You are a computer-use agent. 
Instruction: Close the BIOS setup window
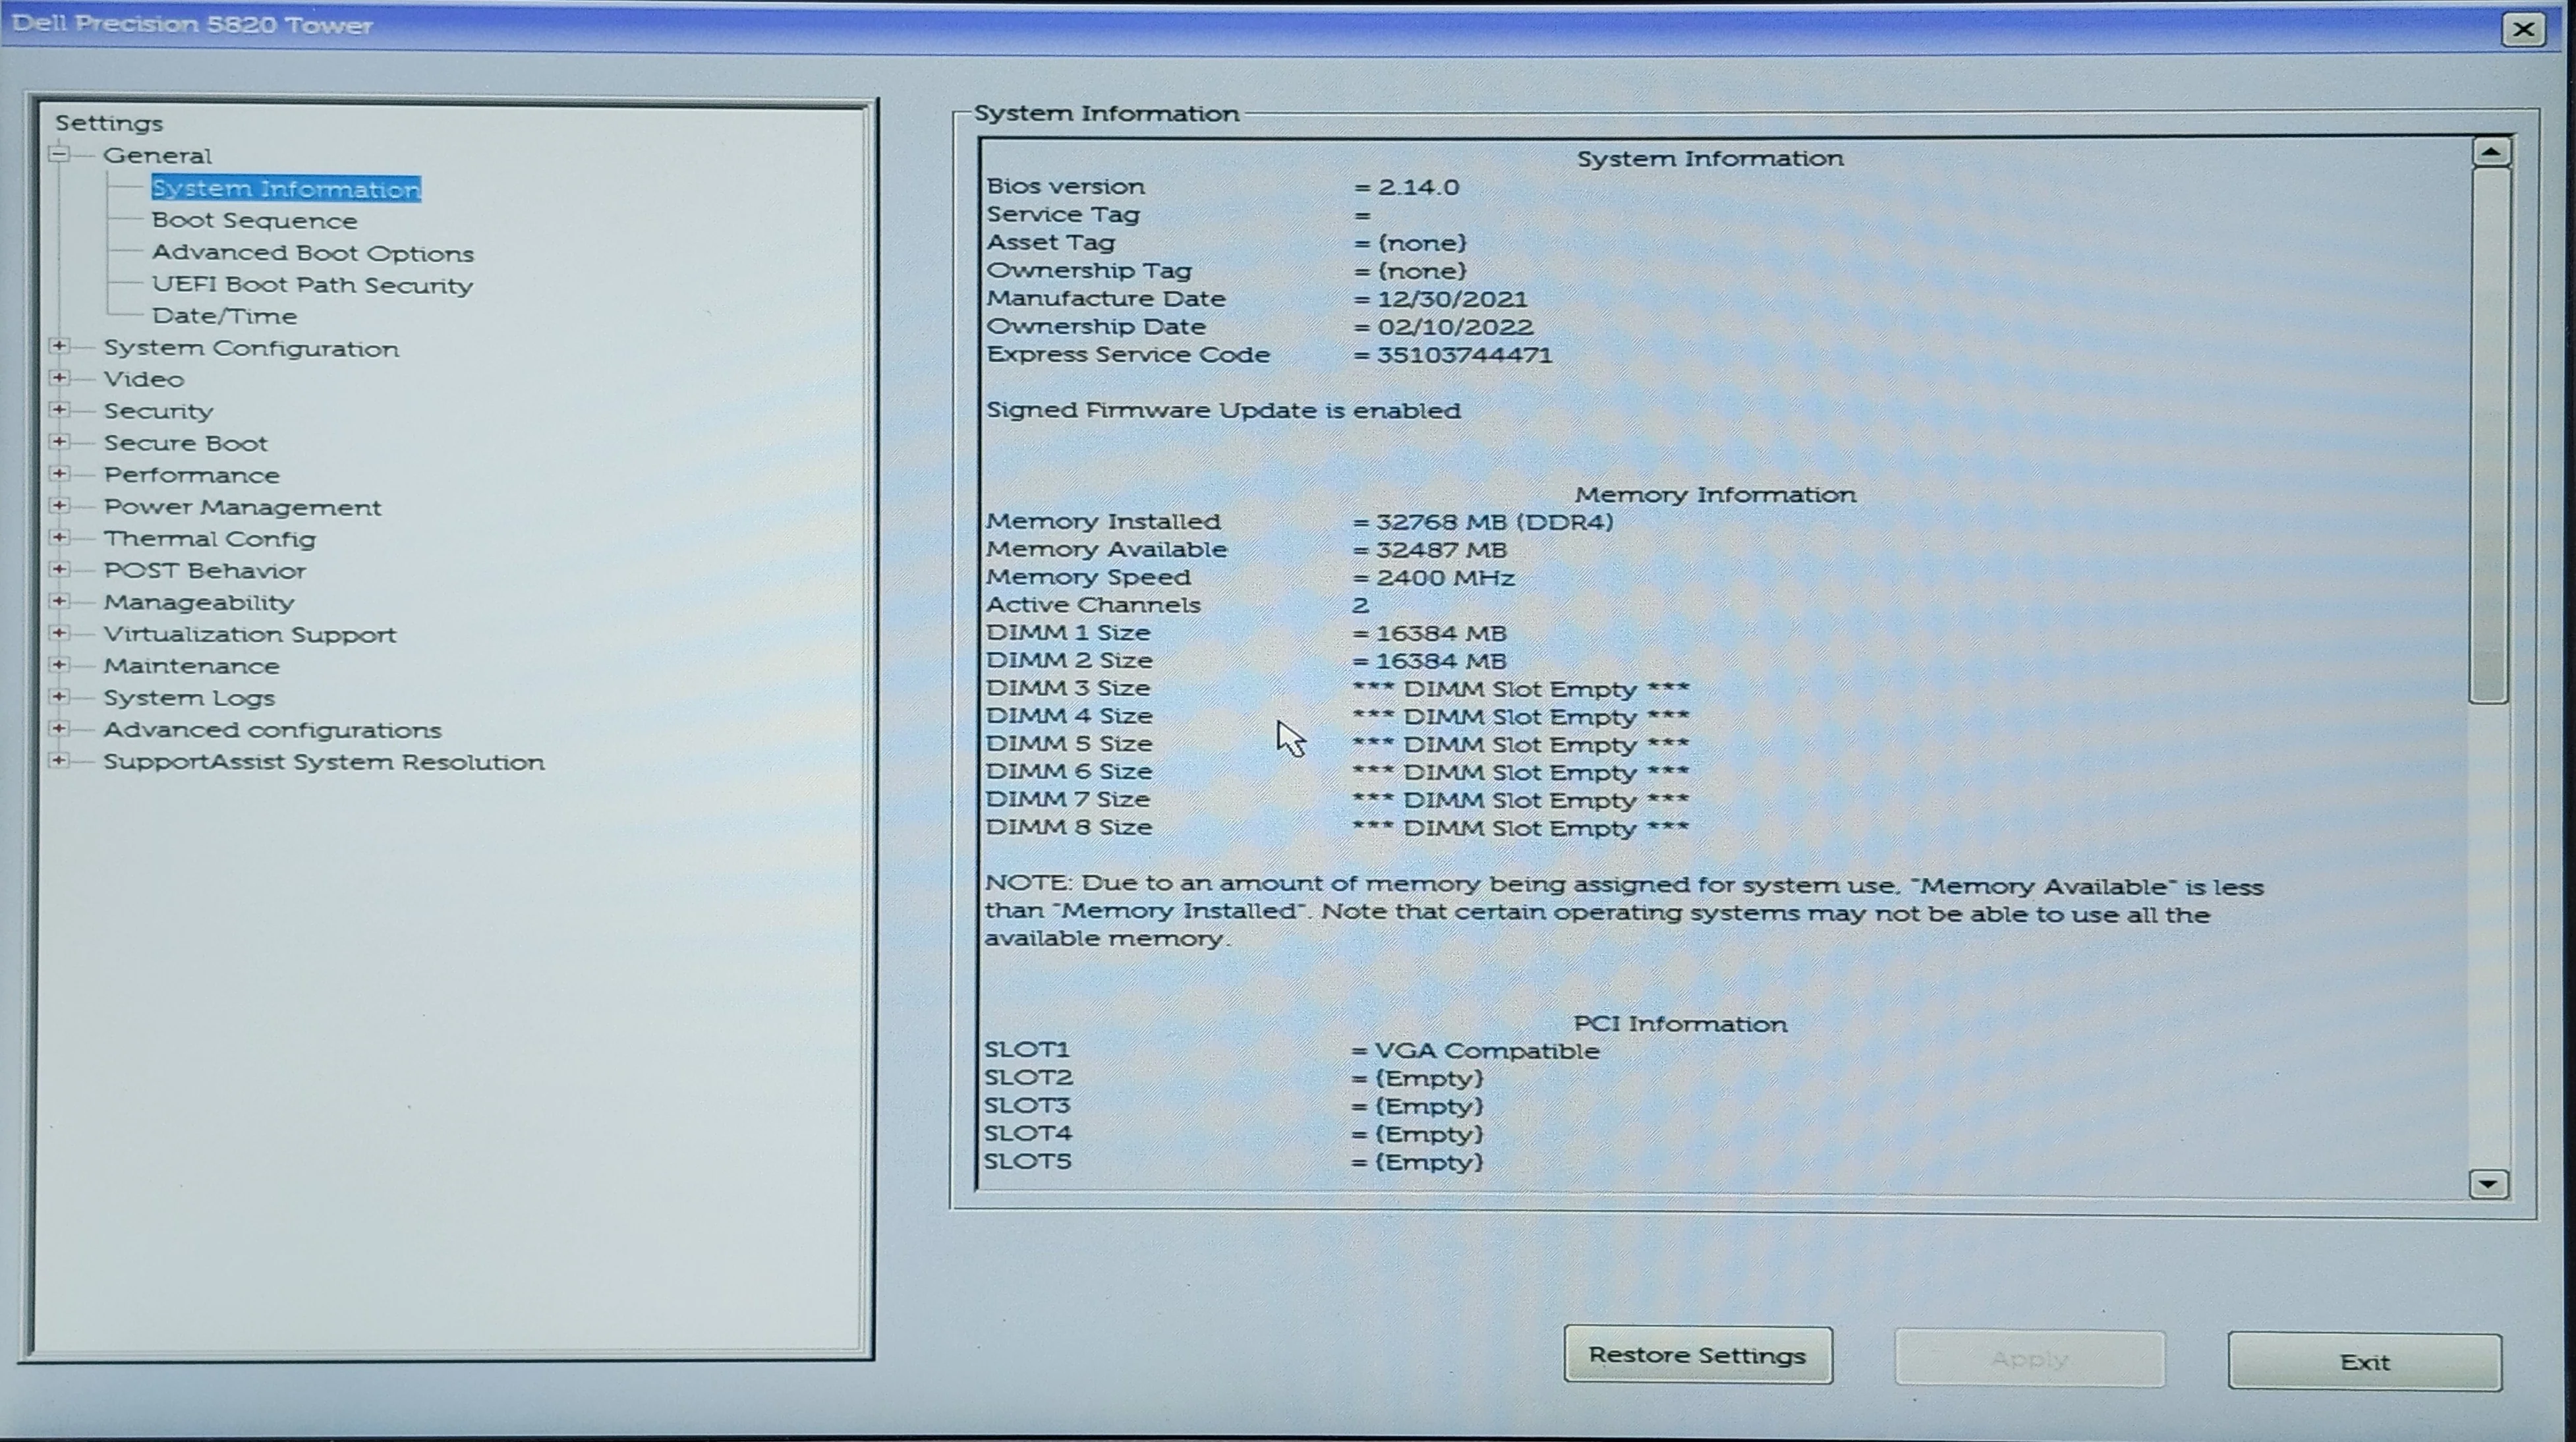(2523, 29)
